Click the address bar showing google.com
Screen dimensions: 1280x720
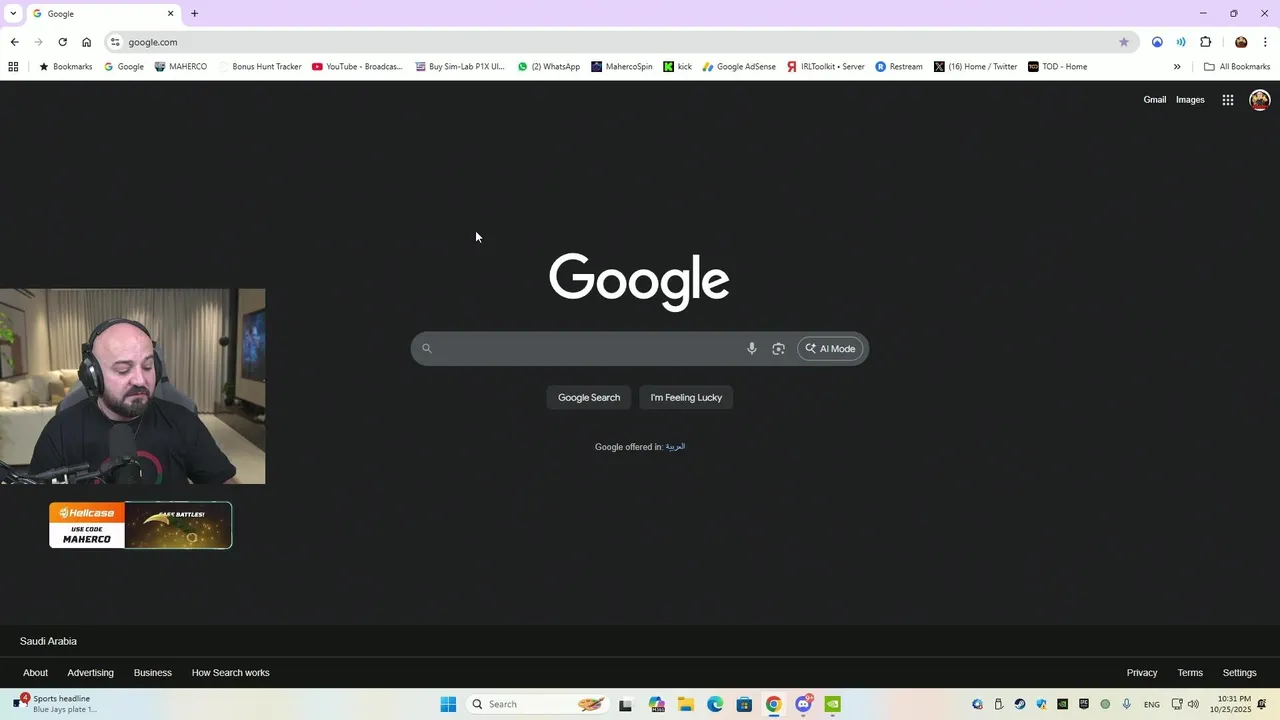click(620, 42)
